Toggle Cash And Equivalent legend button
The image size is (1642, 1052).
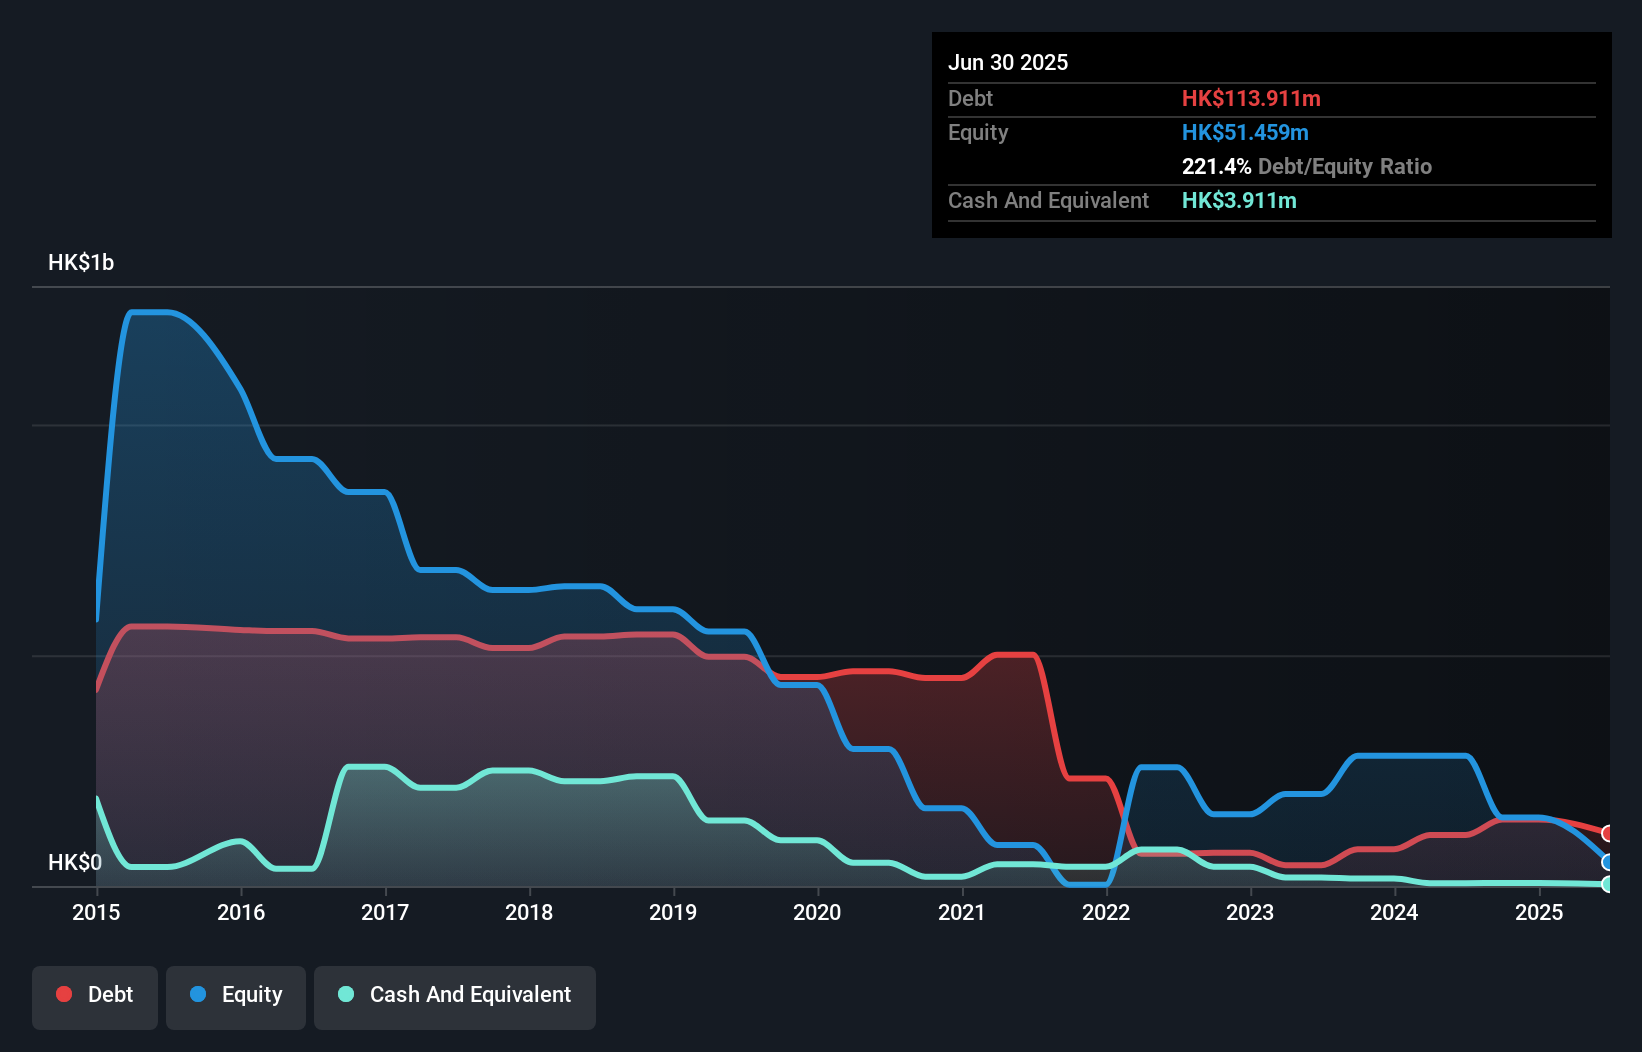click(x=455, y=997)
